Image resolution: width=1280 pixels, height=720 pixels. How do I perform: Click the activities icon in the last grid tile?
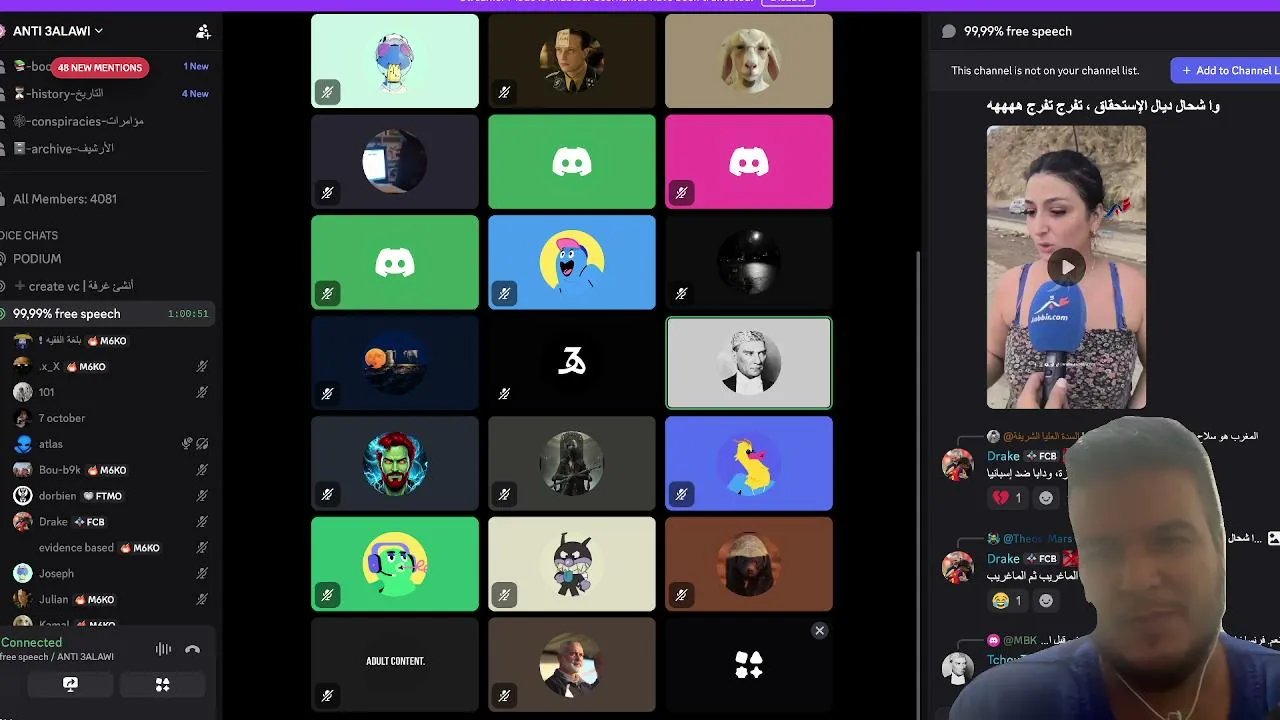749,665
